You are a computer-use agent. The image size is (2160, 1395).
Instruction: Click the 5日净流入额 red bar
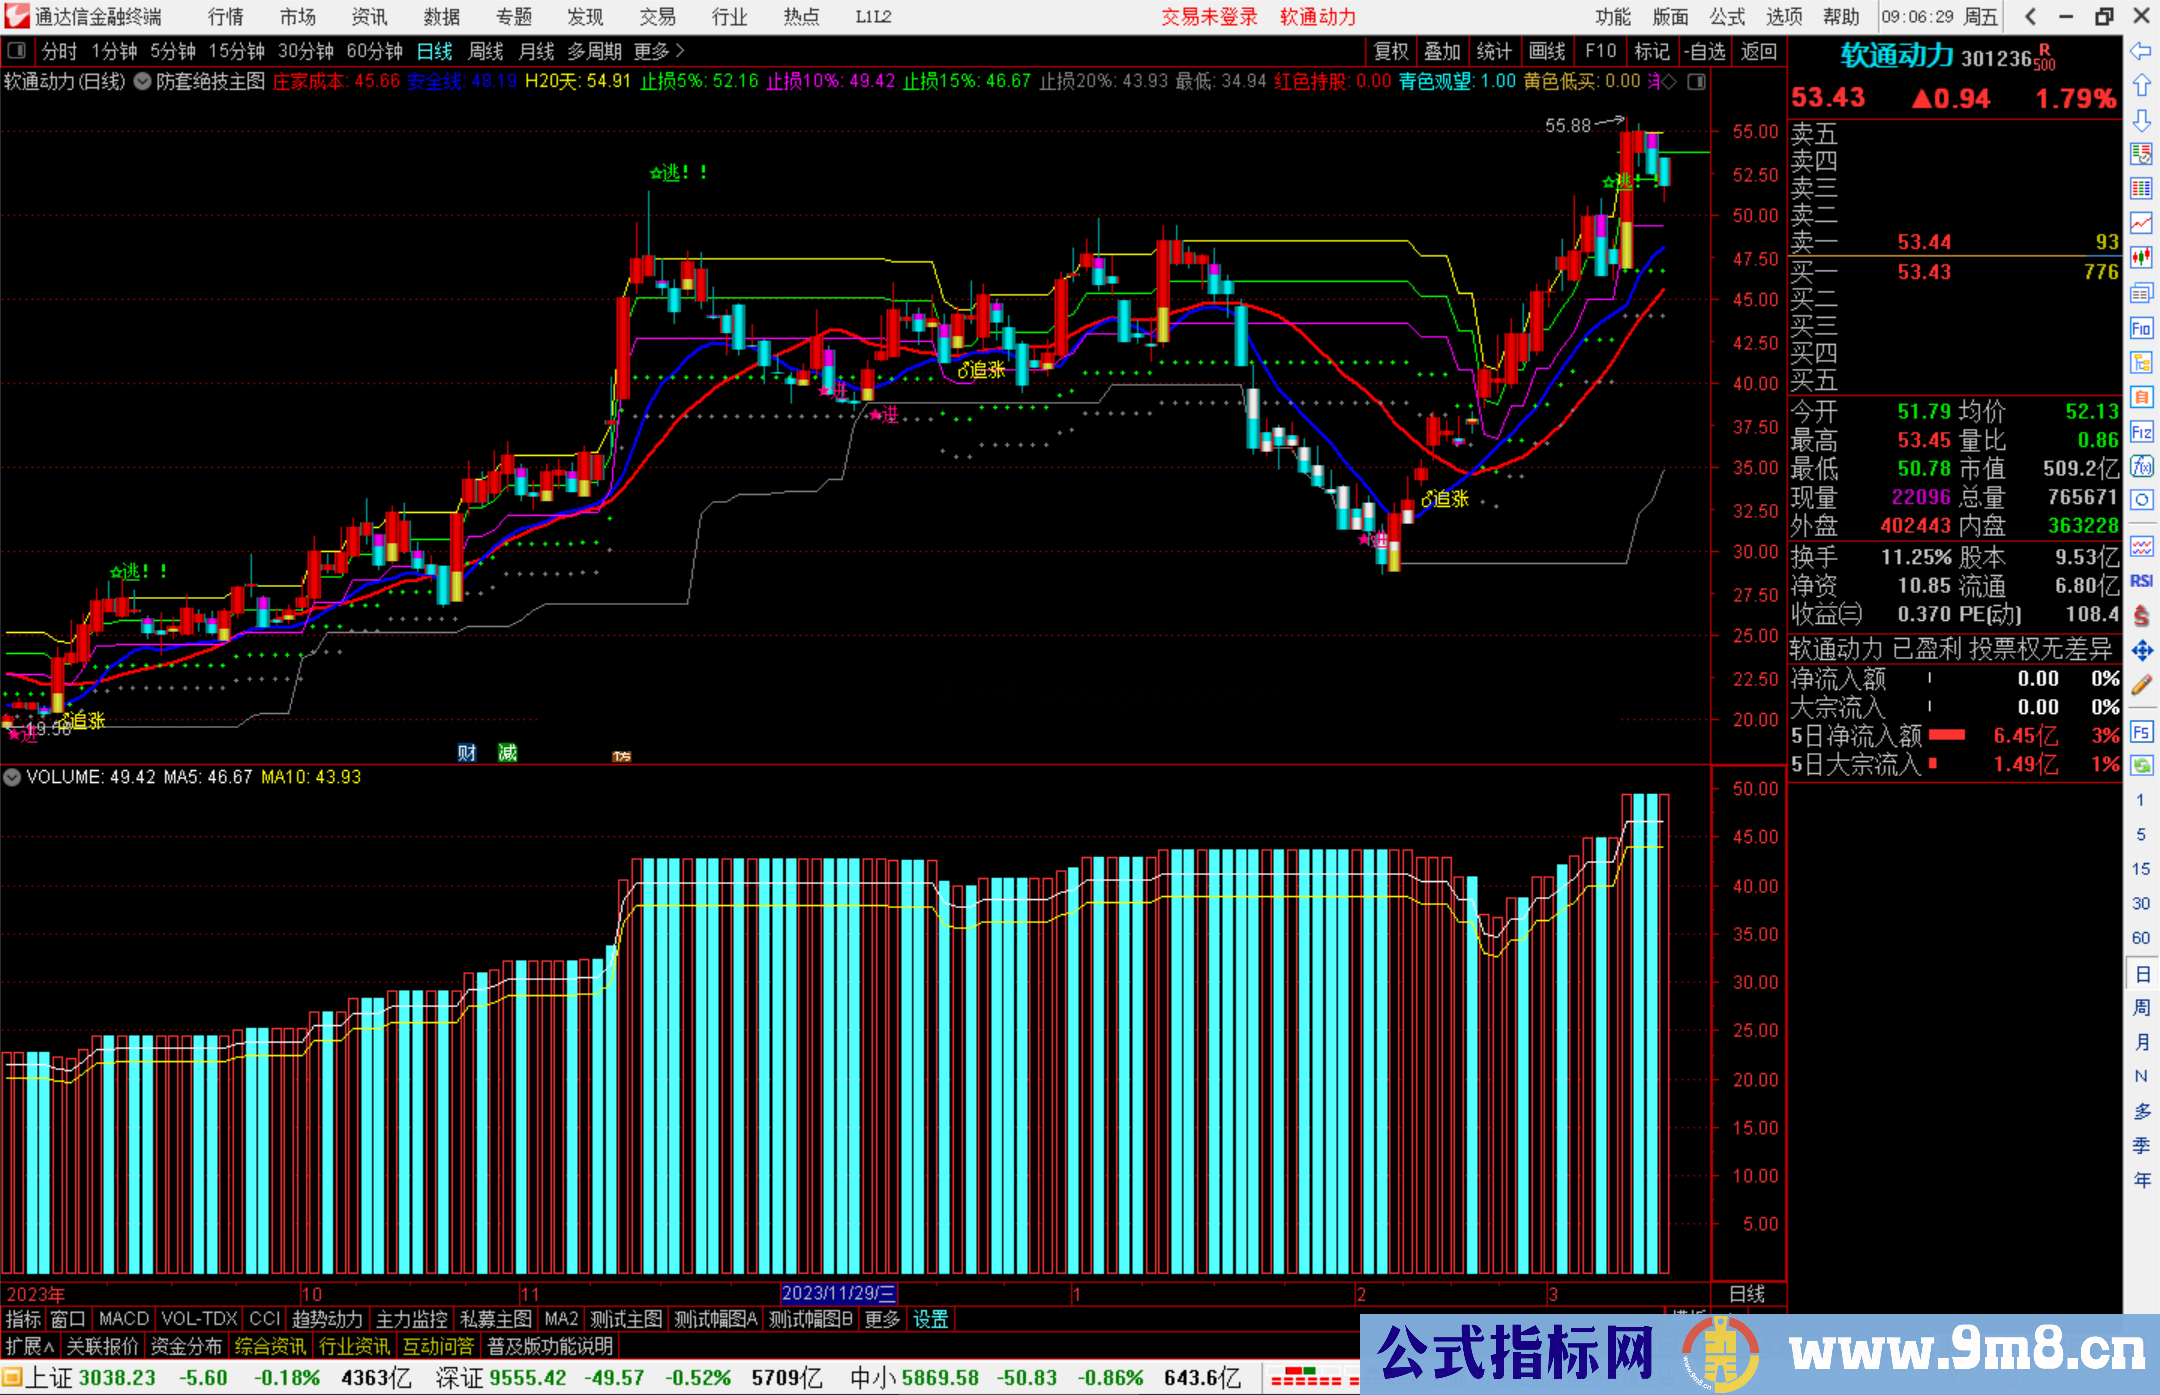point(1946,735)
